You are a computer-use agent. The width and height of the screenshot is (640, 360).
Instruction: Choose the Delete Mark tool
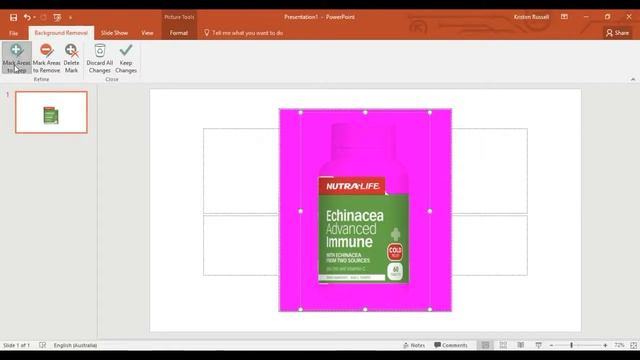point(71,58)
